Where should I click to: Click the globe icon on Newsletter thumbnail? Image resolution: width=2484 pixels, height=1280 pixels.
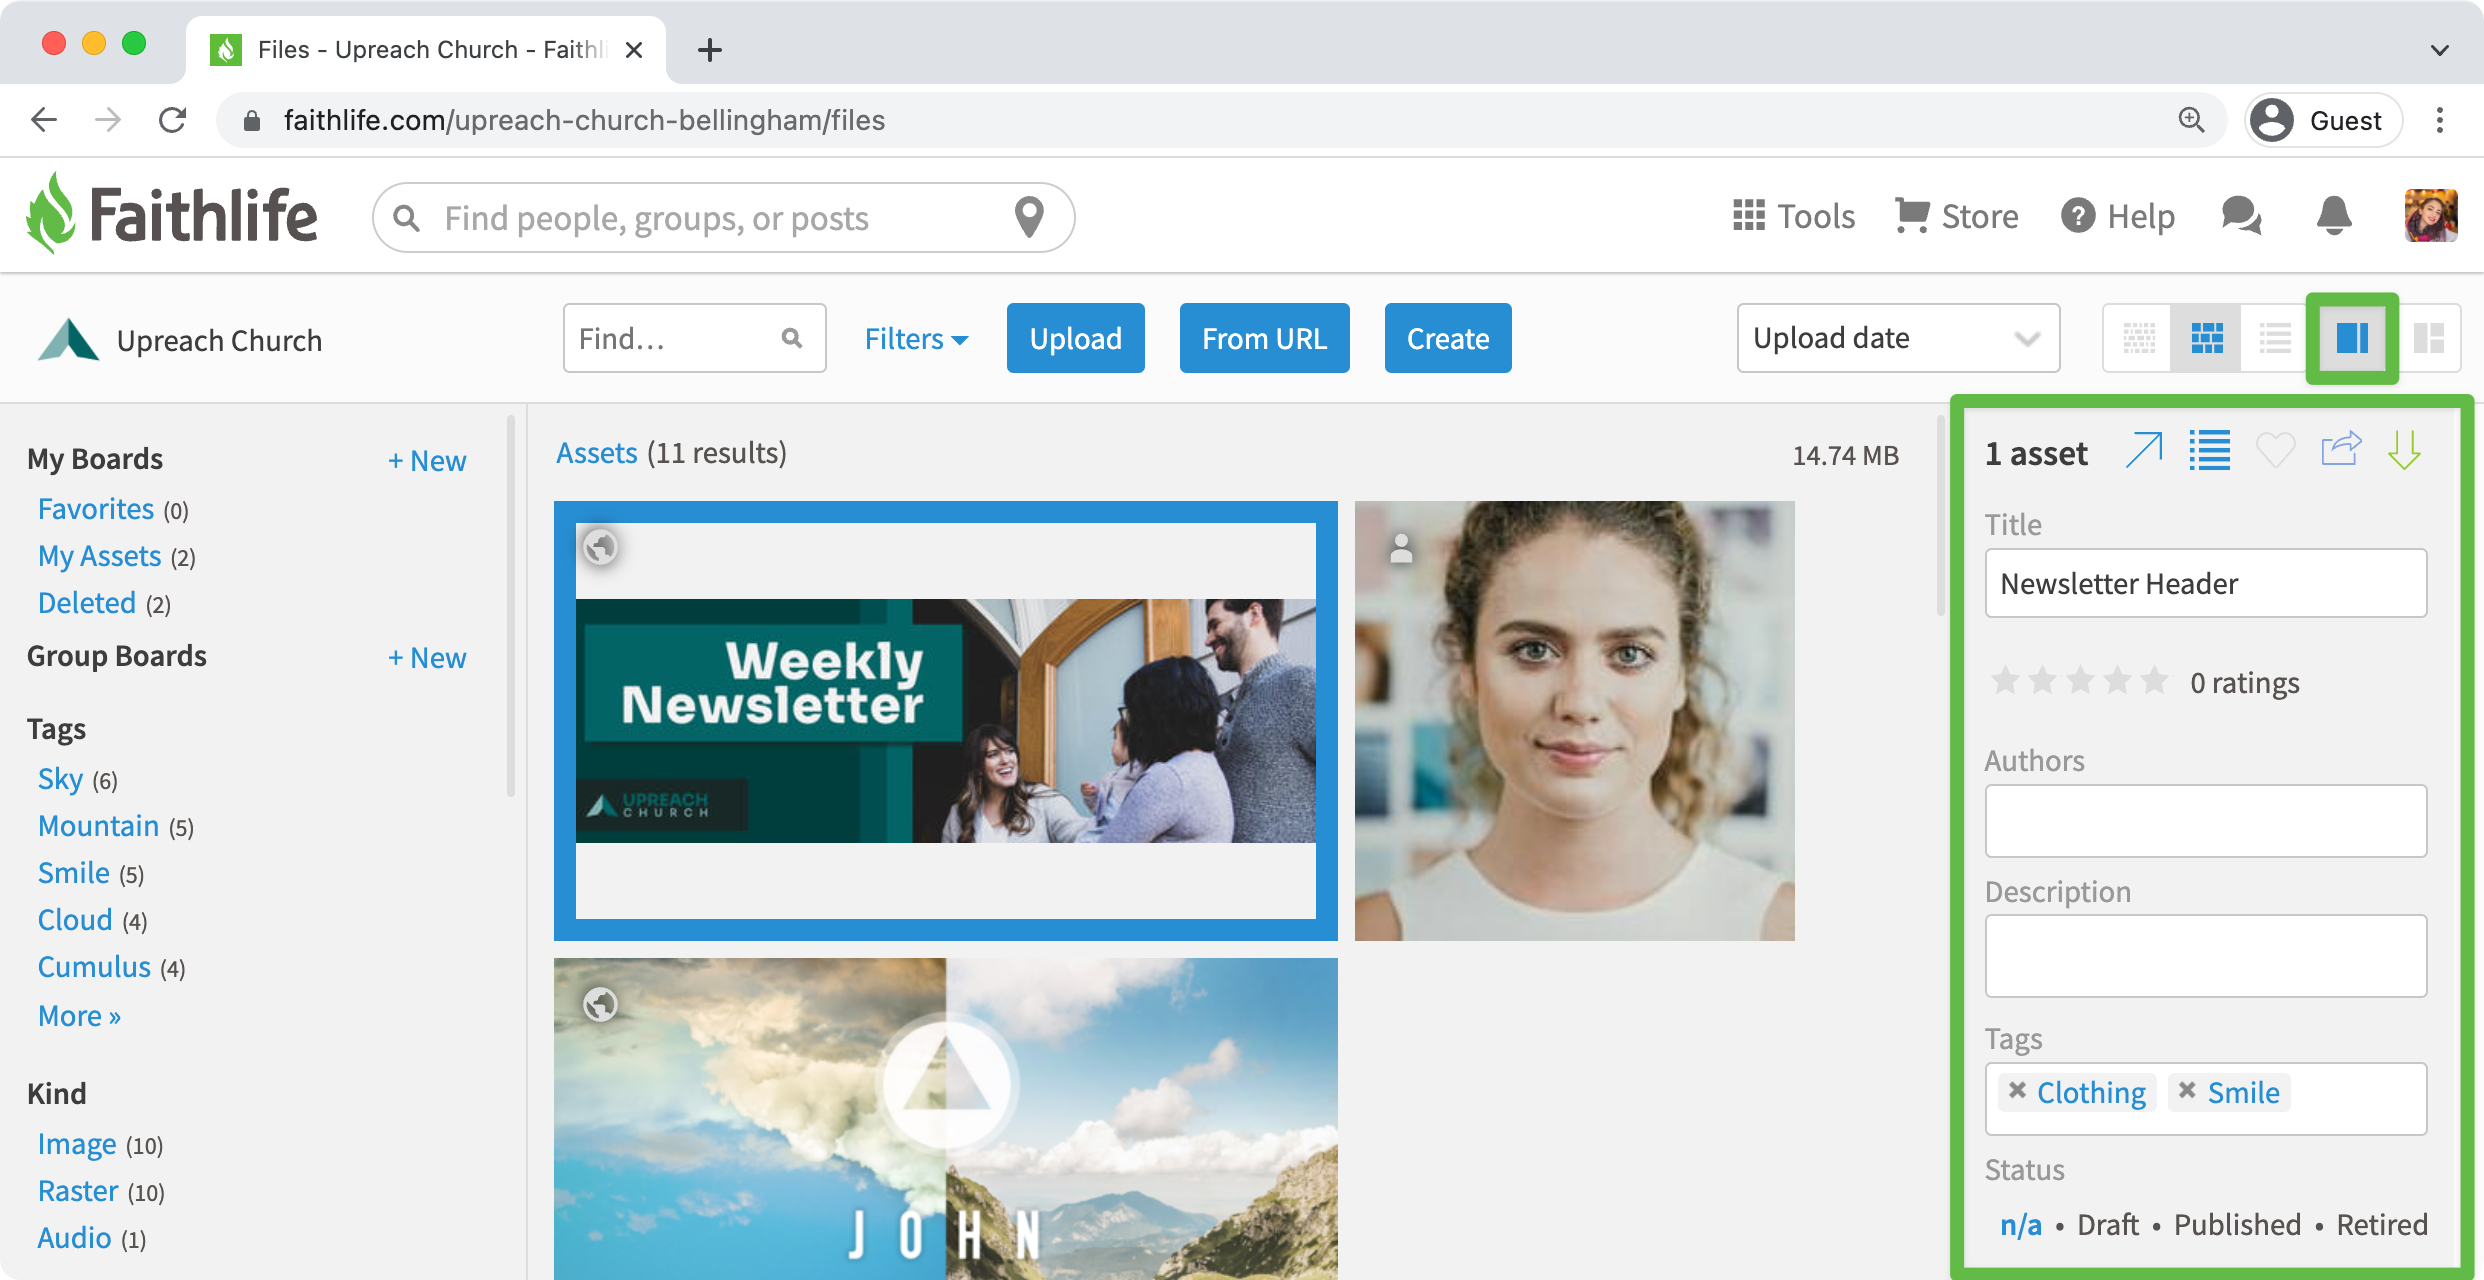600,547
